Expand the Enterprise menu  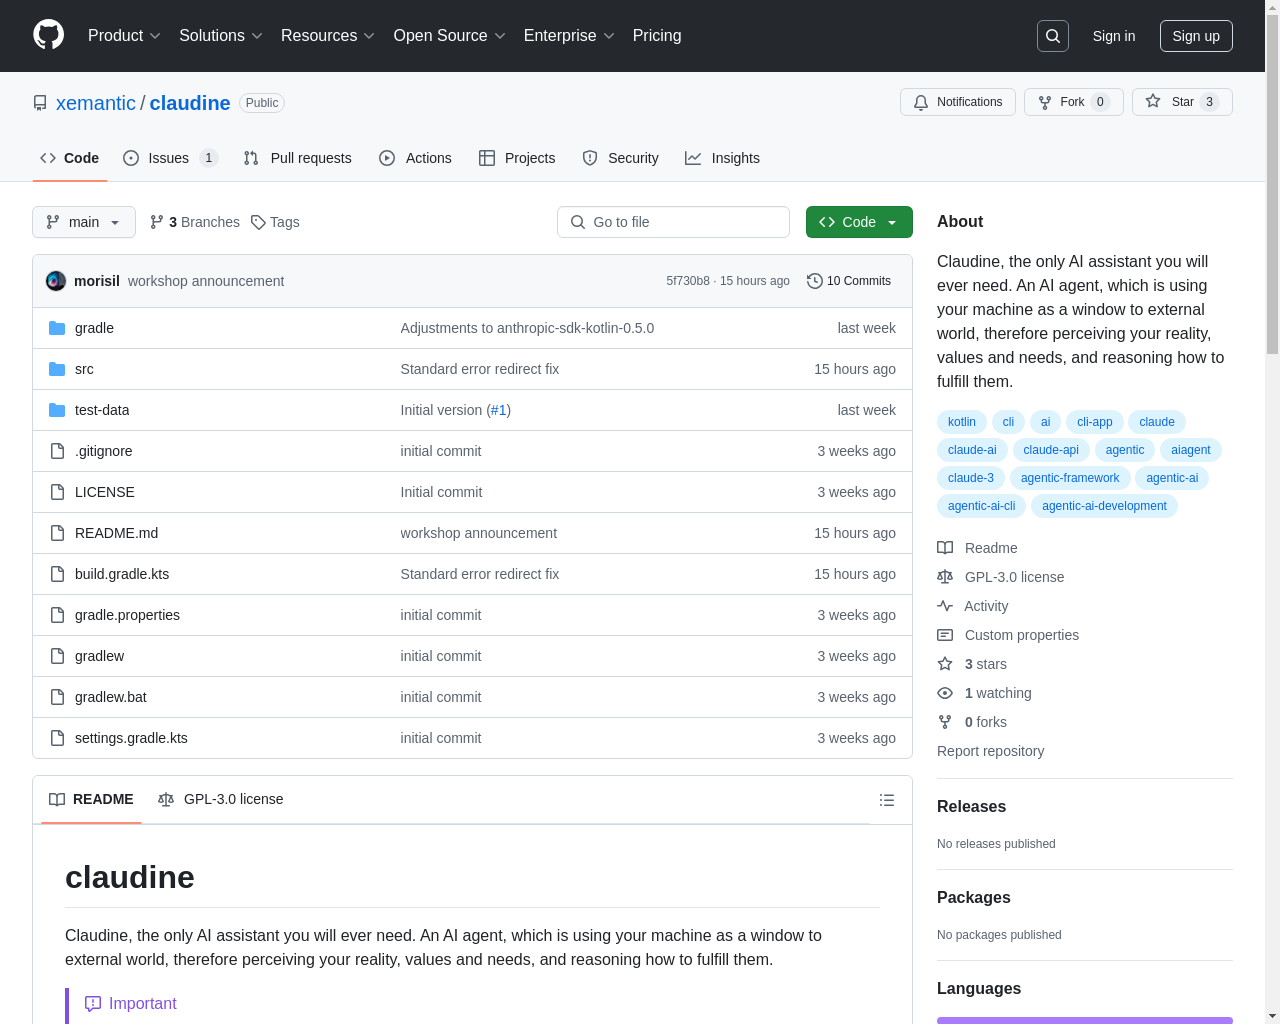tap(569, 36)
